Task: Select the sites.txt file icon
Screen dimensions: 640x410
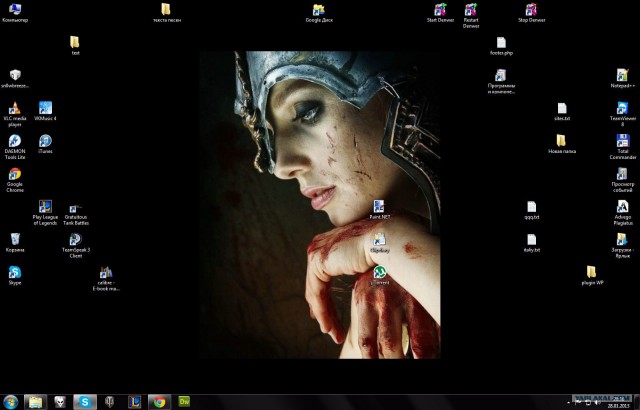Action: pos(561,109)
